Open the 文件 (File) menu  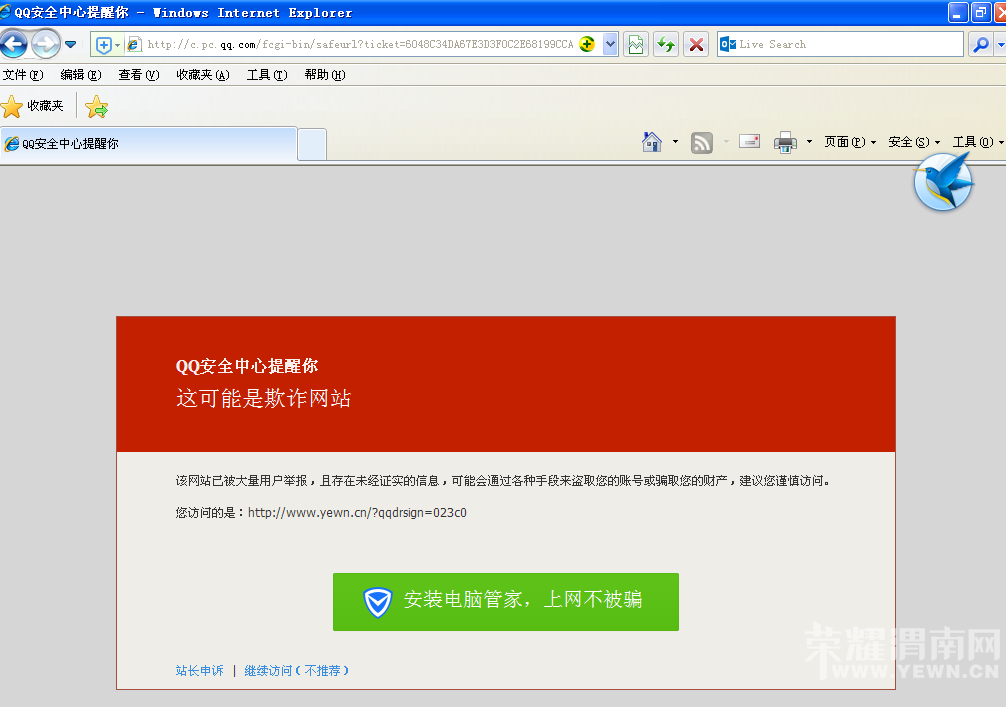coord(22,75)
